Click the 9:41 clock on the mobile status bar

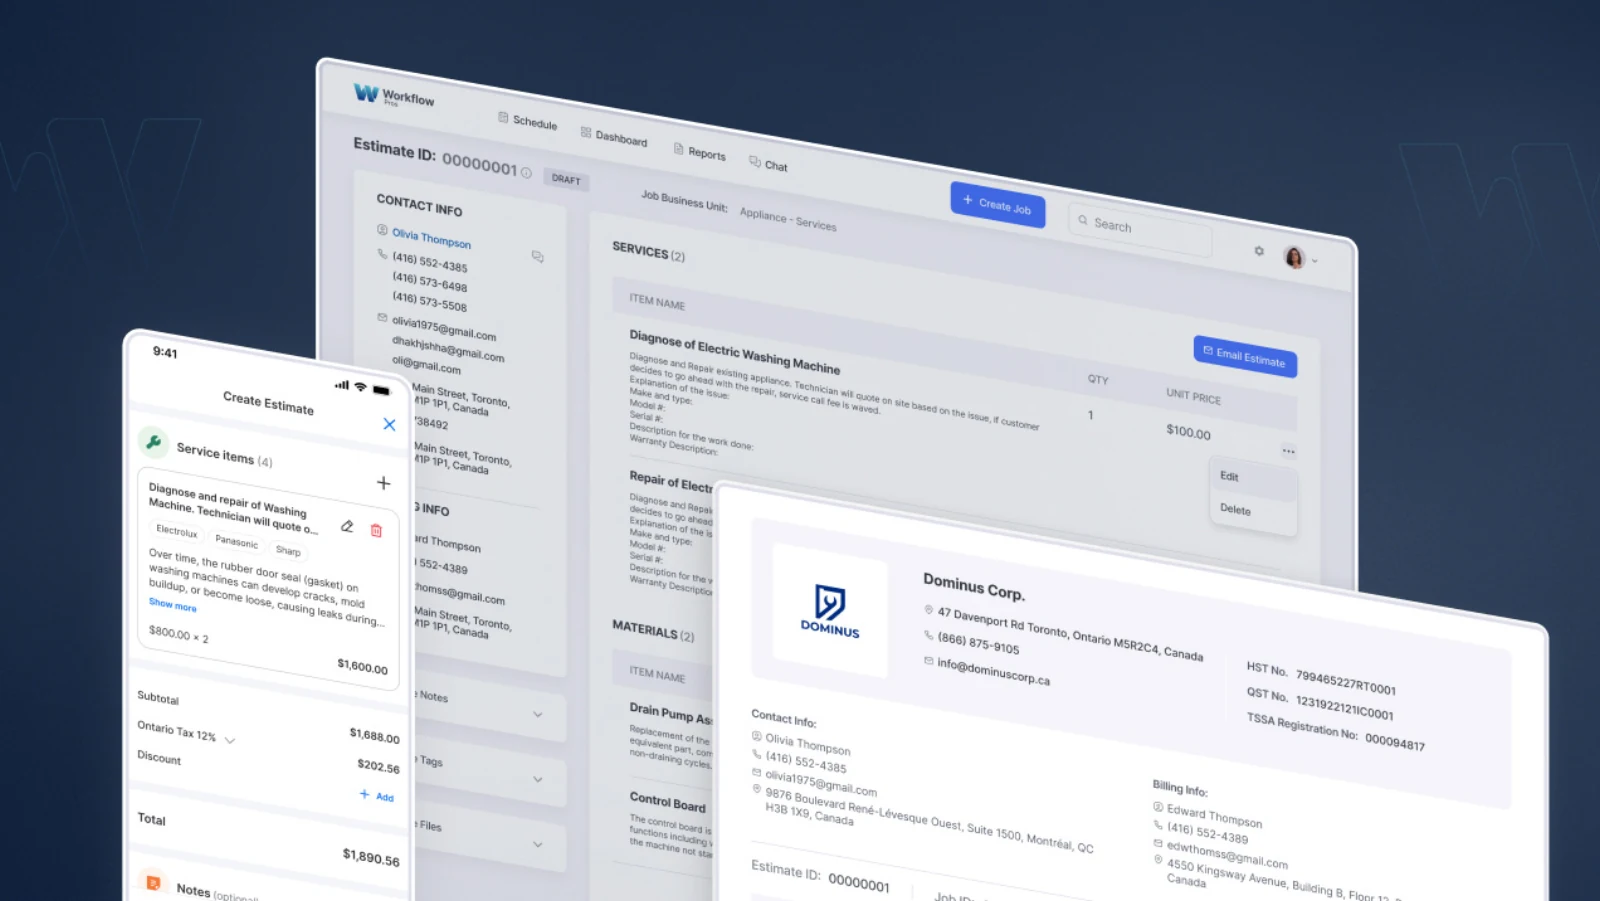click(x=165, y=352)
